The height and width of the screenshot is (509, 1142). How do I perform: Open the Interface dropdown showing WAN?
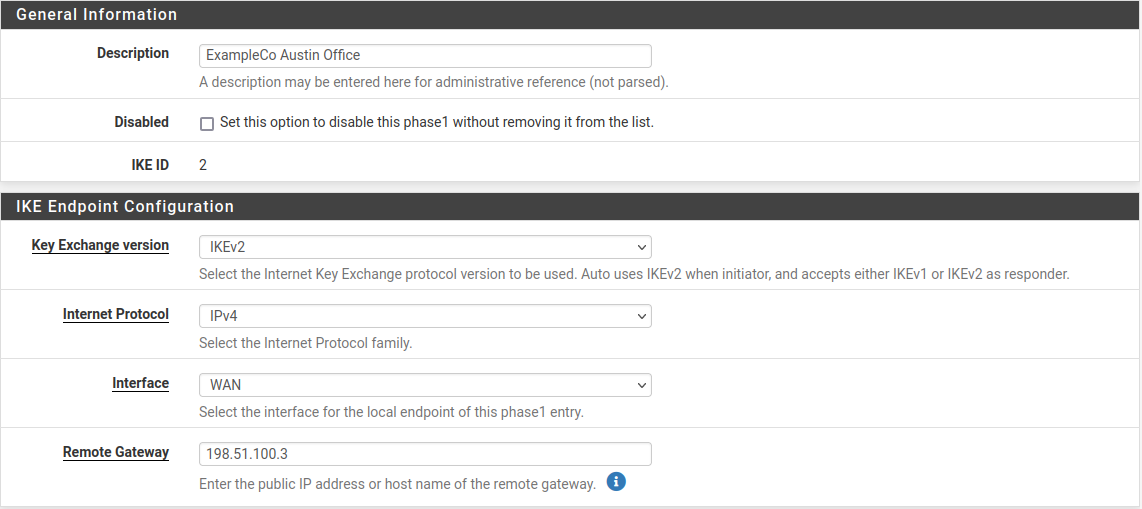425,385
